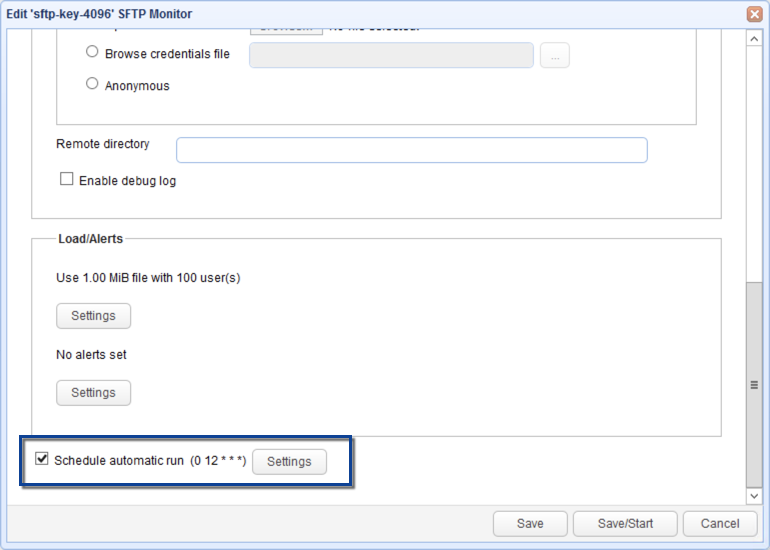Click the ellipsis button beside credentials file field
Image resolution: width=770 pixels, height=550 pixels.
pyautogui.click(x=554, y=56)
